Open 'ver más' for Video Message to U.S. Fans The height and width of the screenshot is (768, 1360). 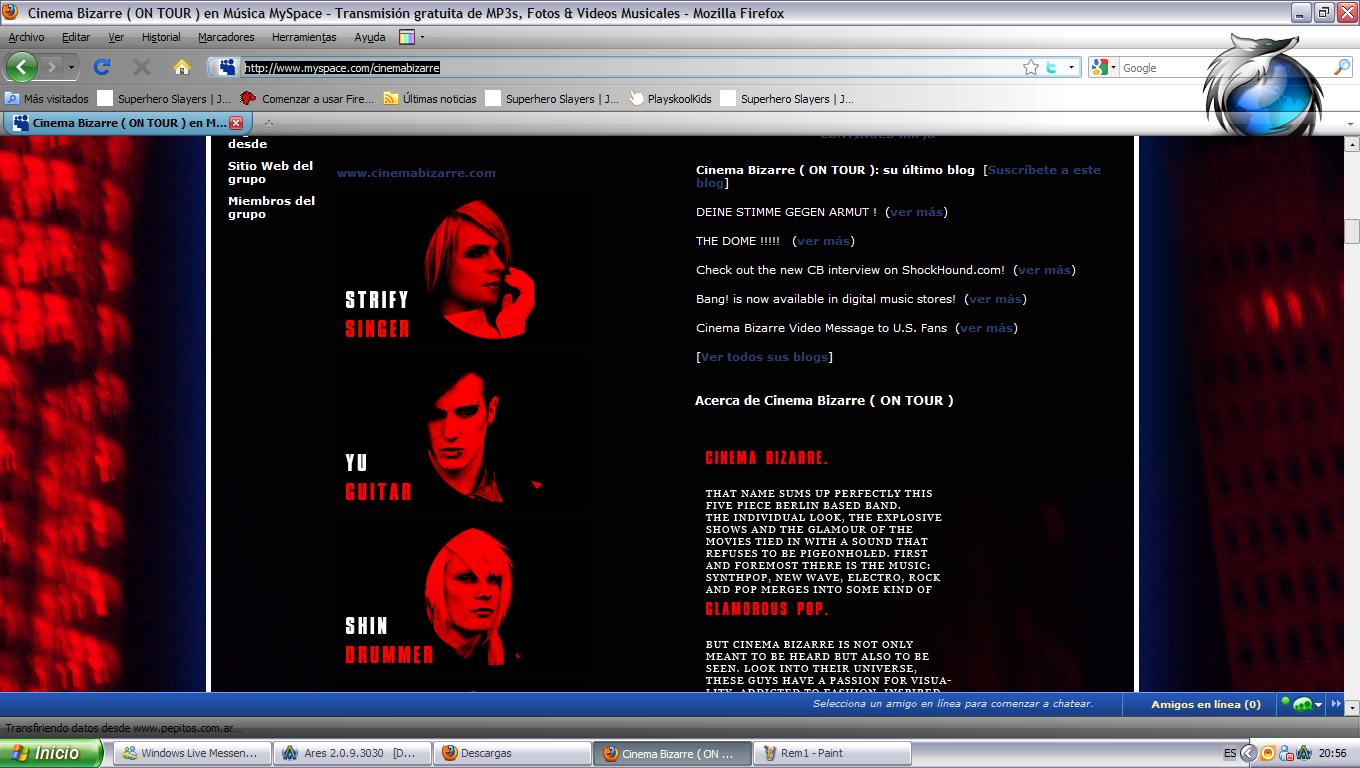point(986,328)
